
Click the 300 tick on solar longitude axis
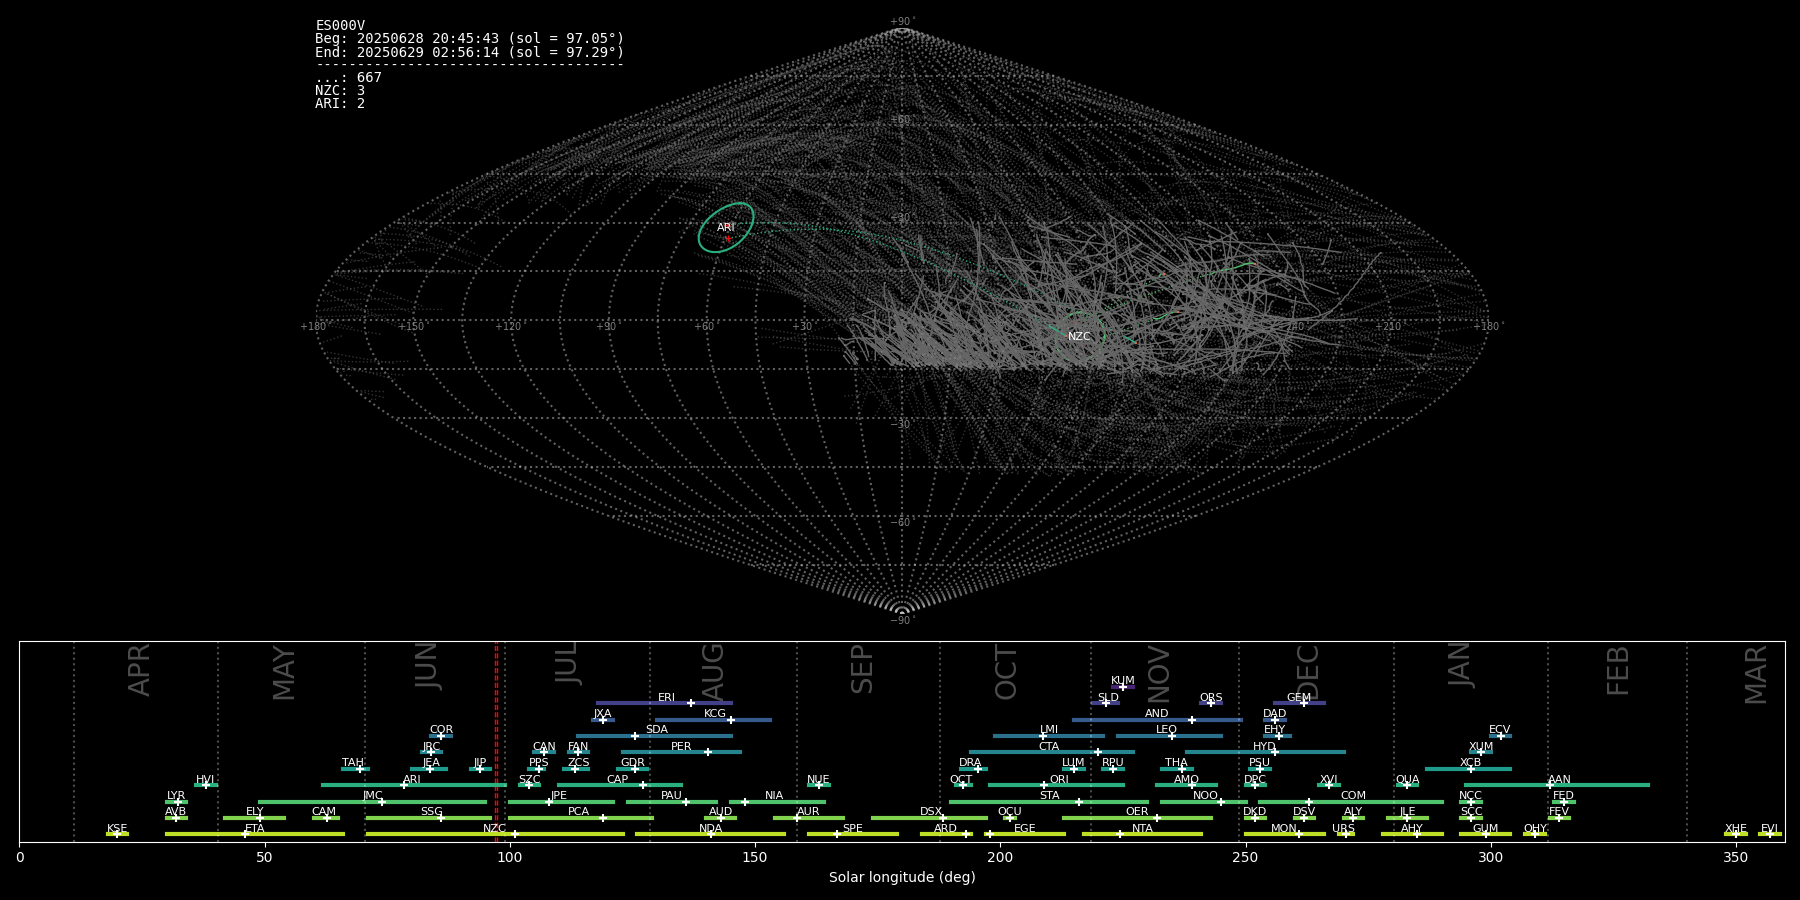click(x=1490, y=857)
